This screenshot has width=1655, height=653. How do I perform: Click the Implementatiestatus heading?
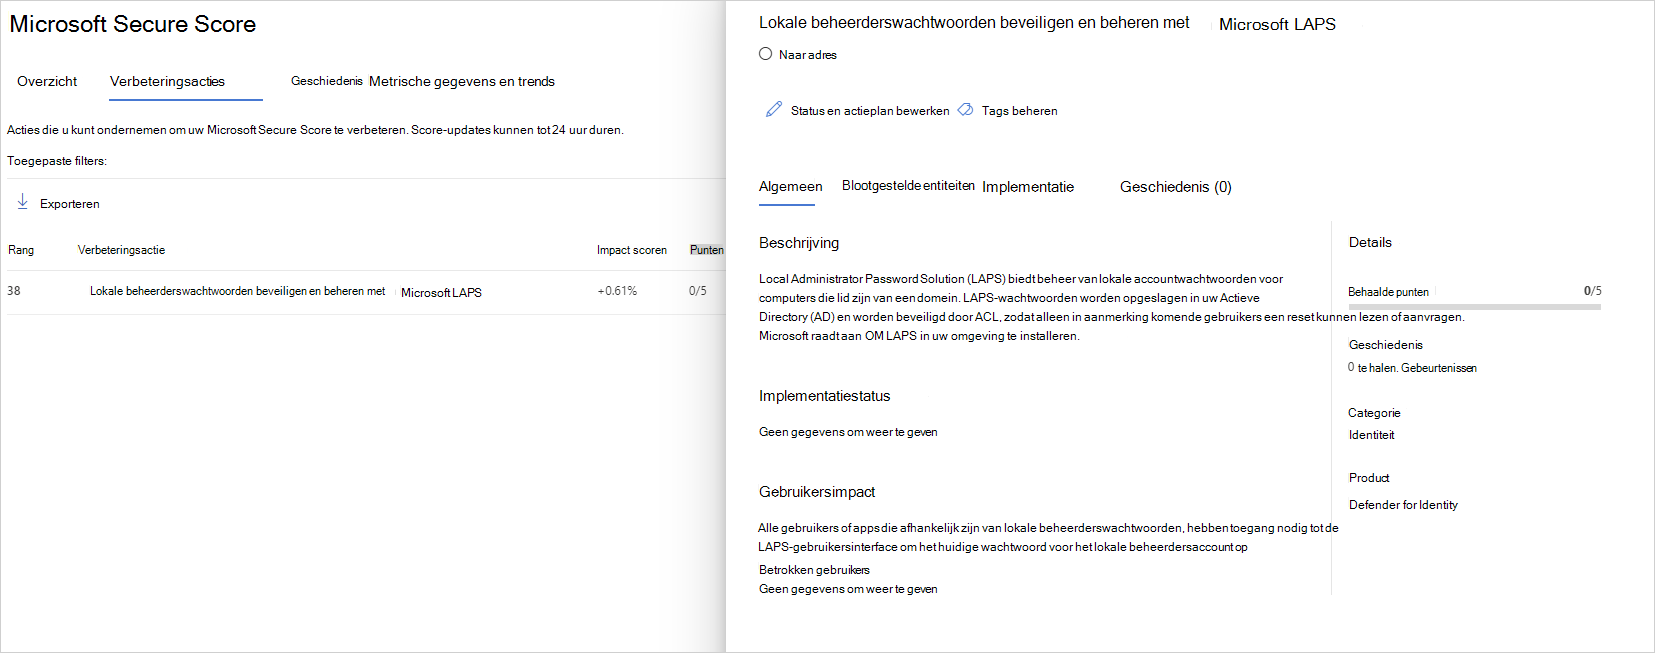click(824, 396)
